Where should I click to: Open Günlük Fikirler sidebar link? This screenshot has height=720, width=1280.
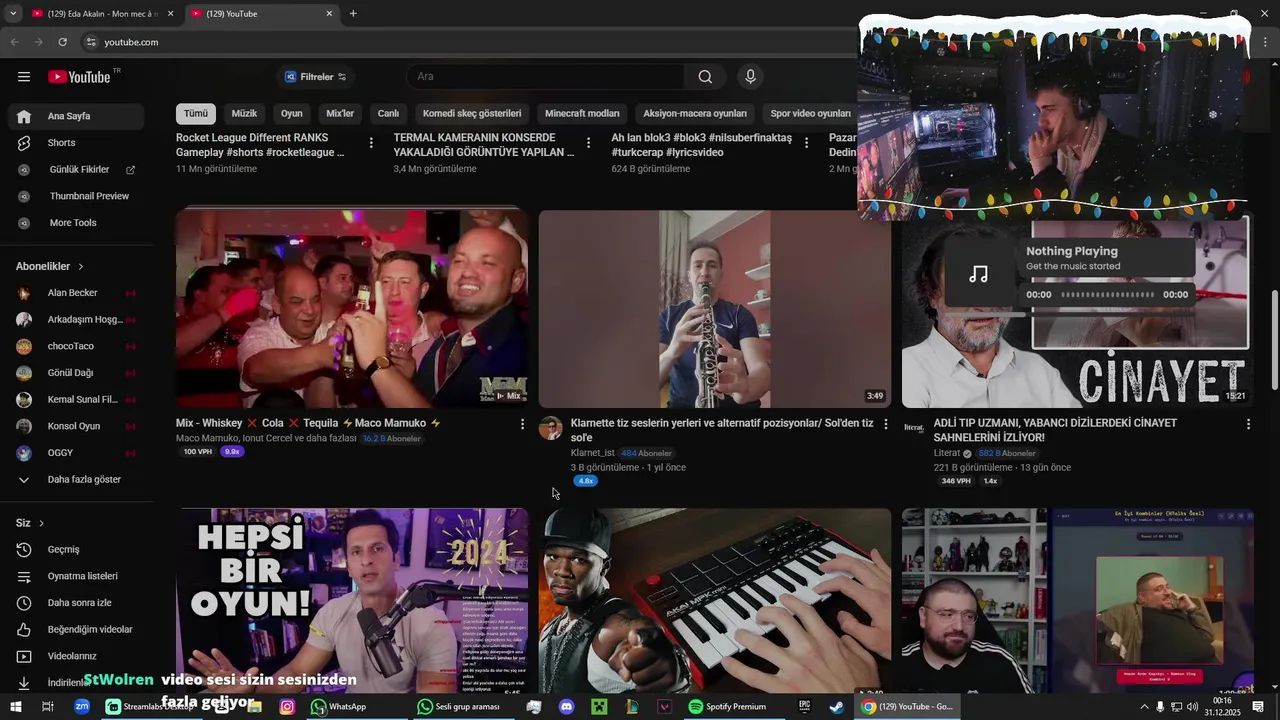click(x=78, y=170)
